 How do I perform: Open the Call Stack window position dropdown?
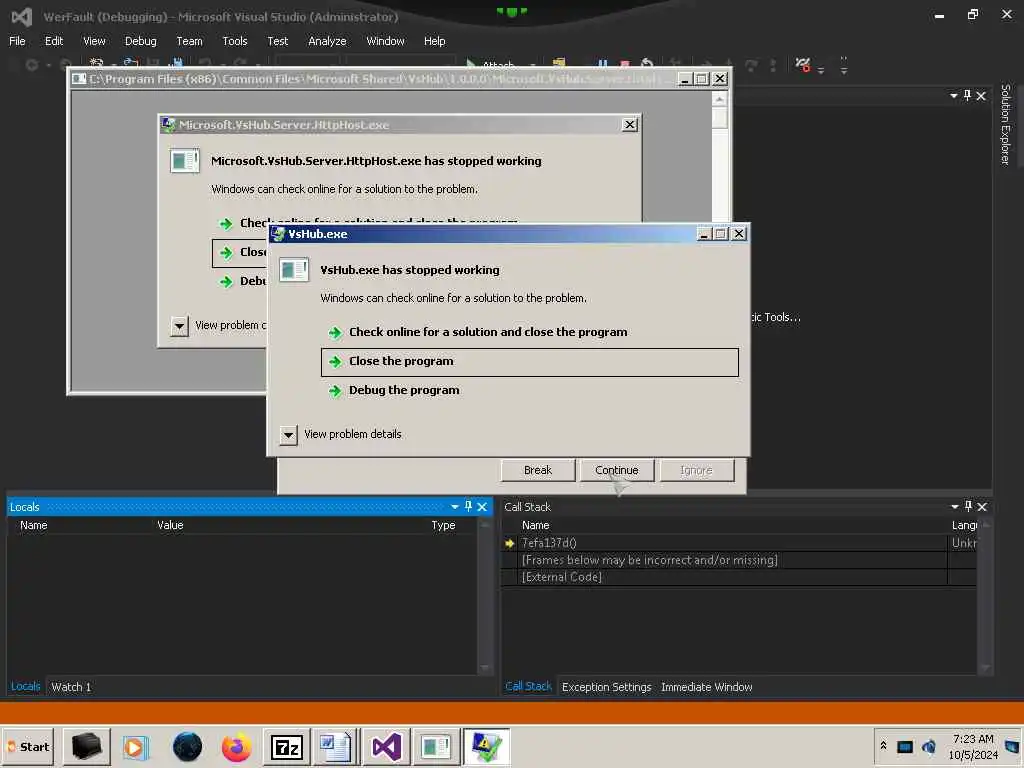pyautogui.click(x=955, y=507)
